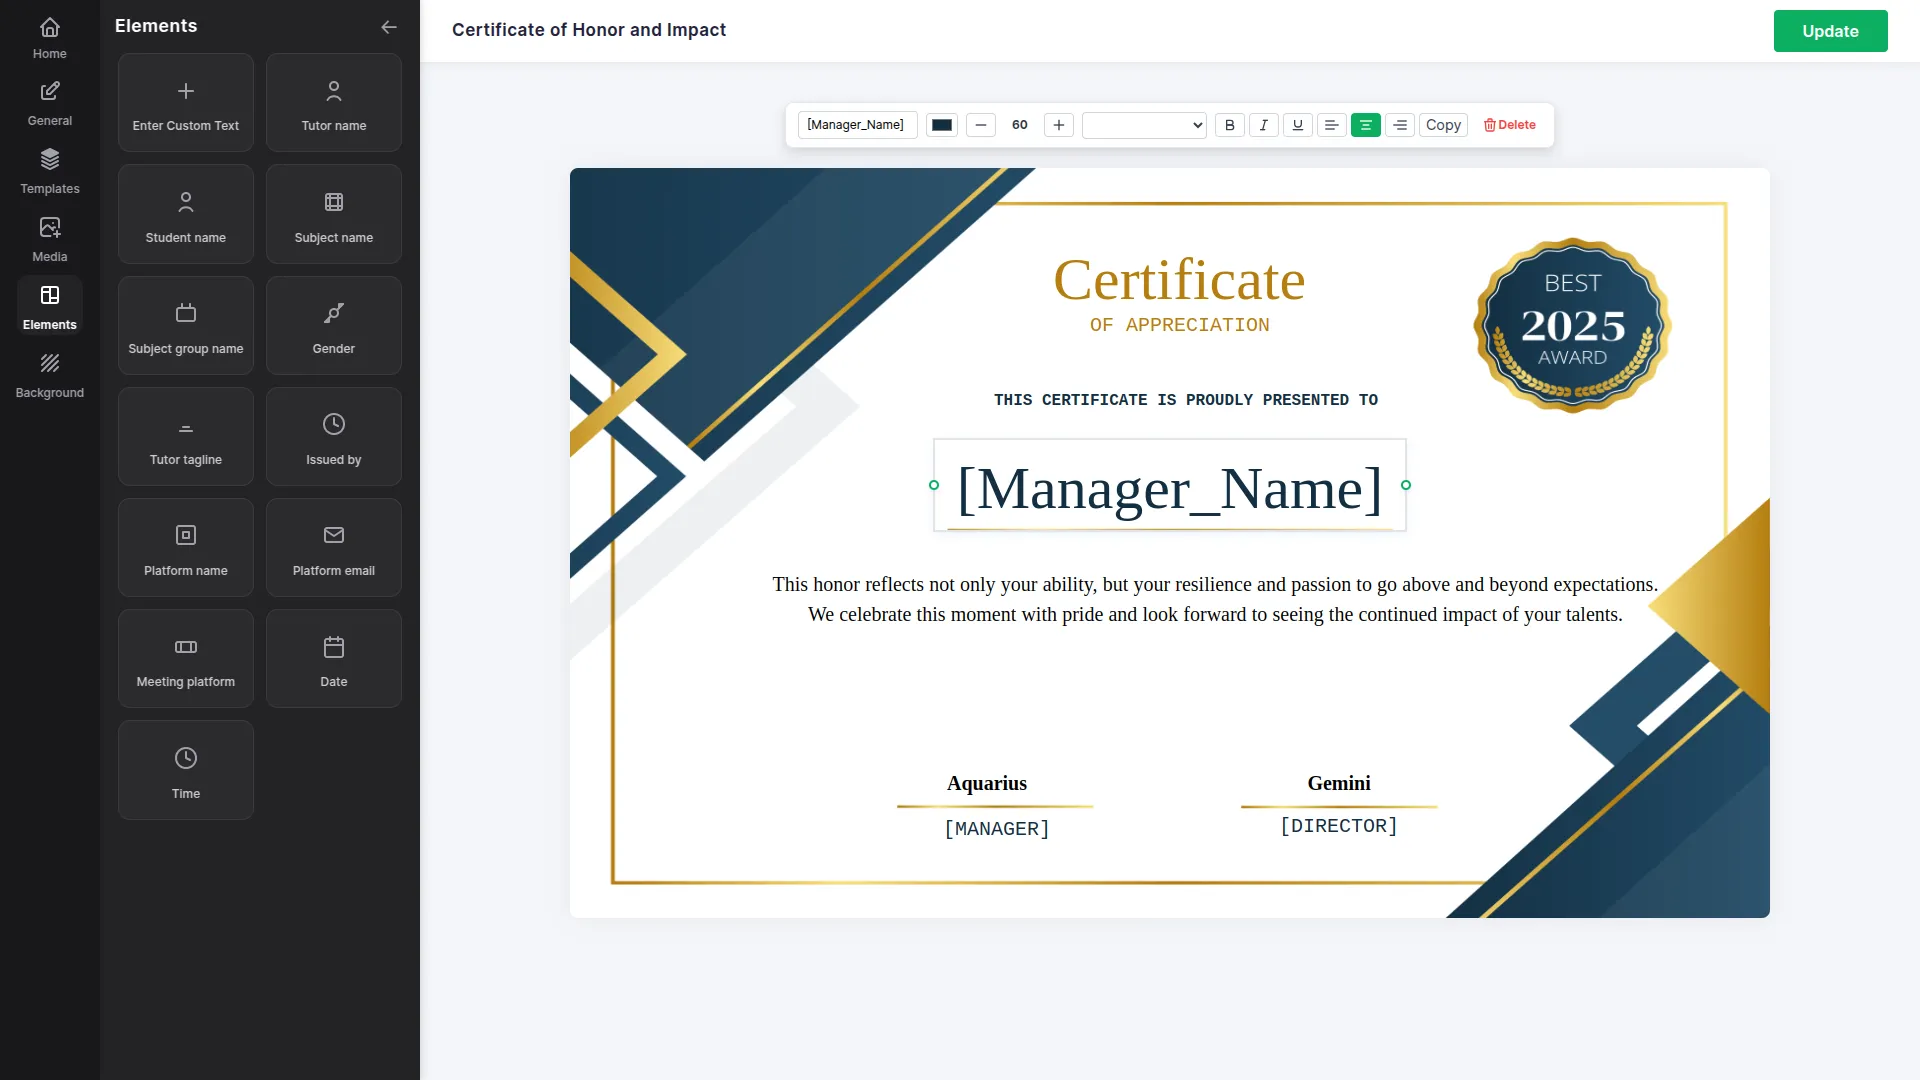Viewport: 1920px width, 1080px height.
Task: Increase font size with the plus stepper
Action: tap(1058, 125)
